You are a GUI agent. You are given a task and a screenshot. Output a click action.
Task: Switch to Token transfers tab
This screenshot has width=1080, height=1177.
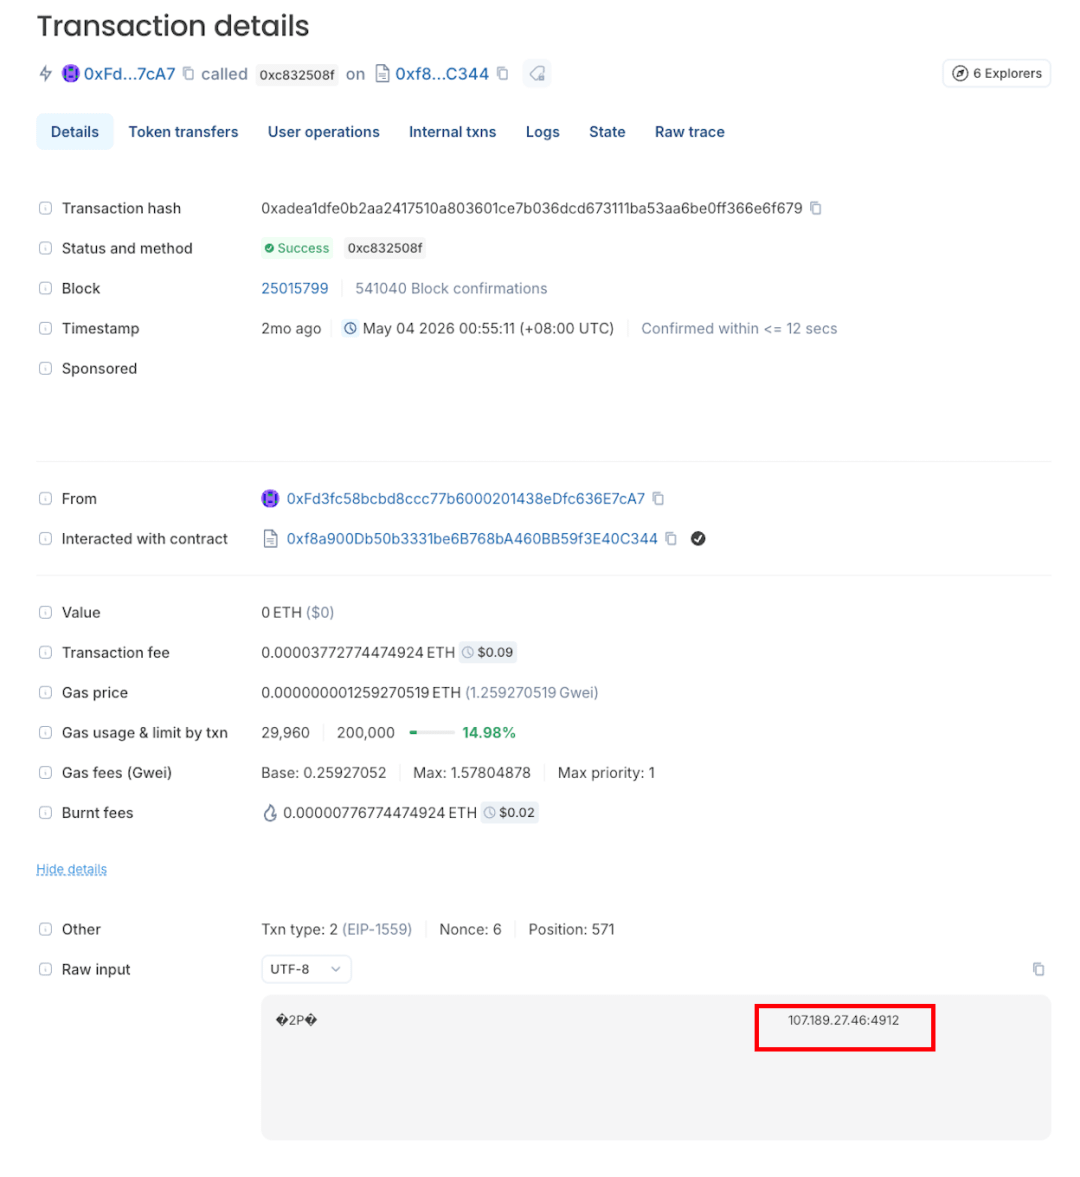(183, 131)
